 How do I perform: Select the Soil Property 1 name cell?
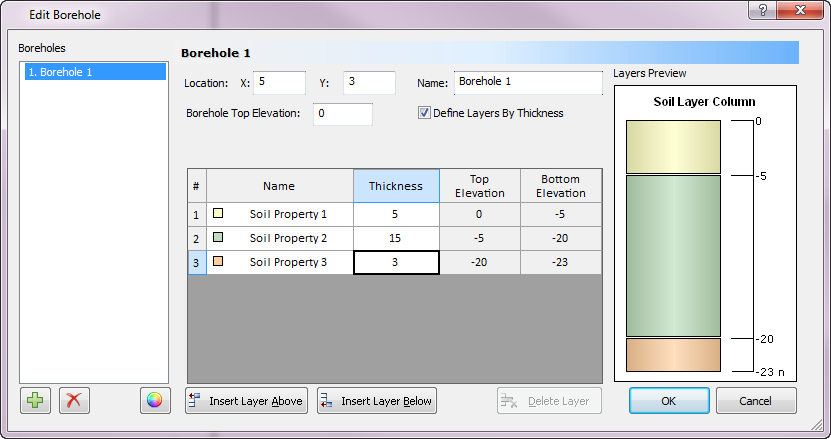coord(280,214)
